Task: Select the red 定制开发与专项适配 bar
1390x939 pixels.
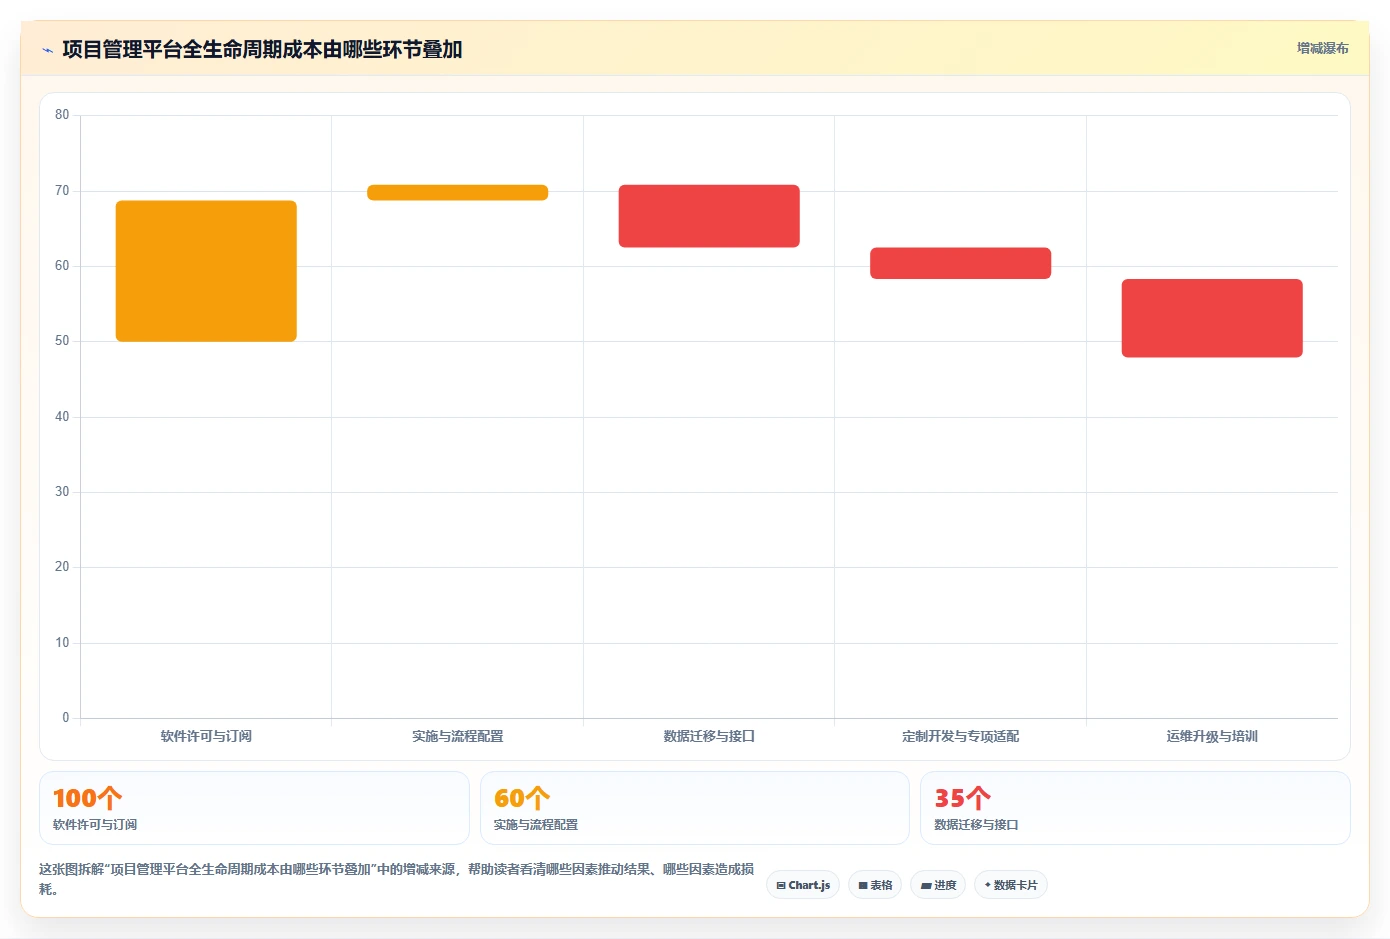Action: coord(960,263)
